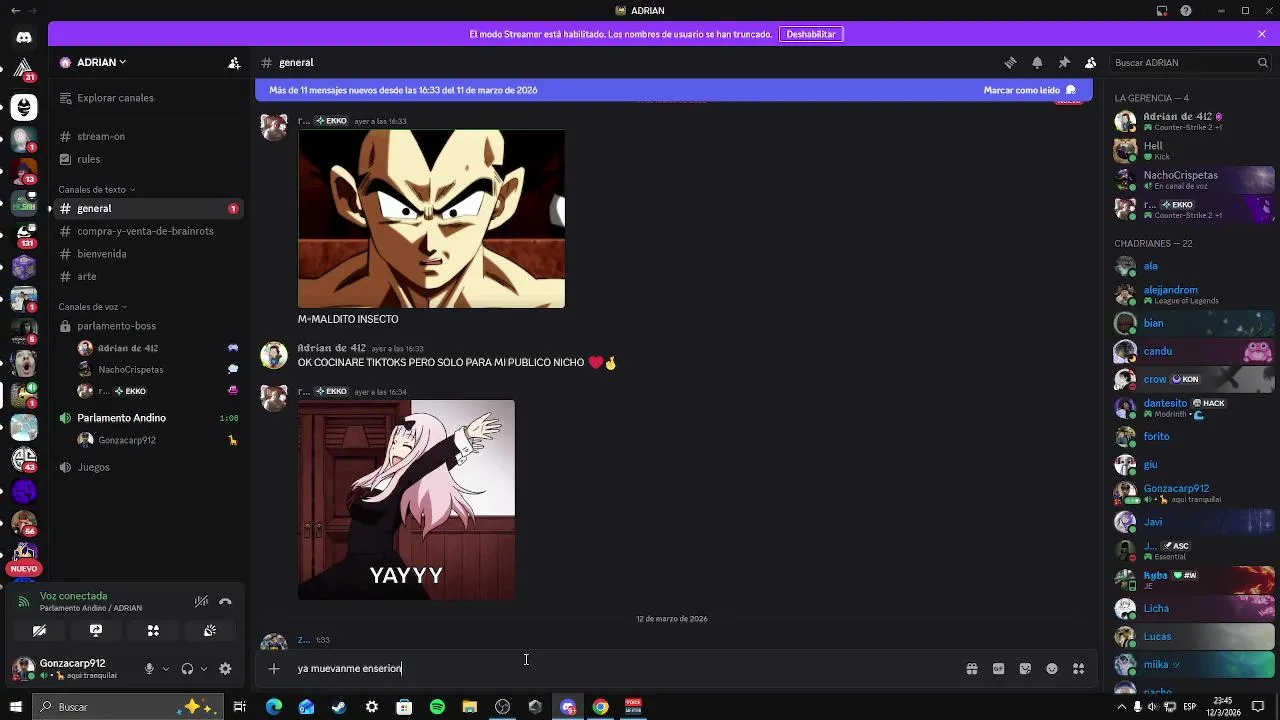Click the voice connection signal icon
Image resolution: width=1280 pixels, height=720 pixels.
pyautogui.click(x=24, y=601)
